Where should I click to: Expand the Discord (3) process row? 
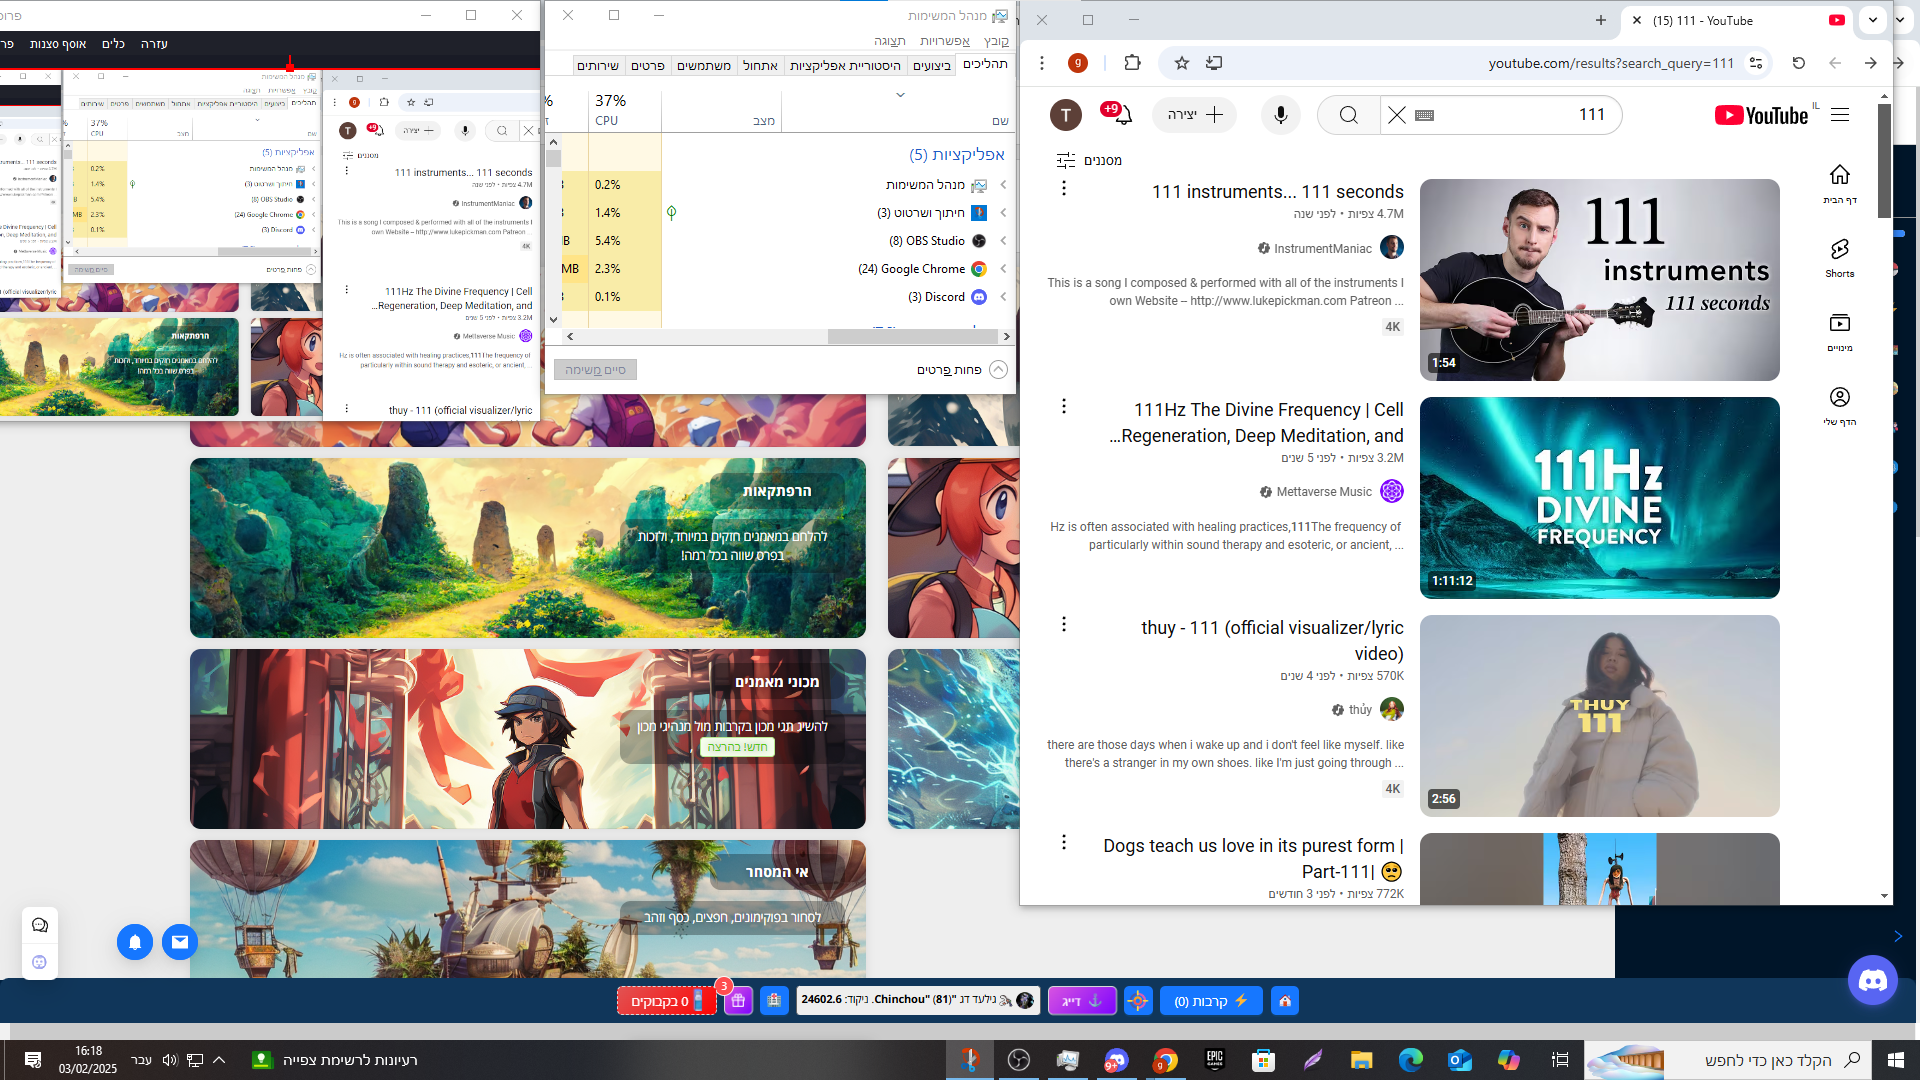[1003, 297]
